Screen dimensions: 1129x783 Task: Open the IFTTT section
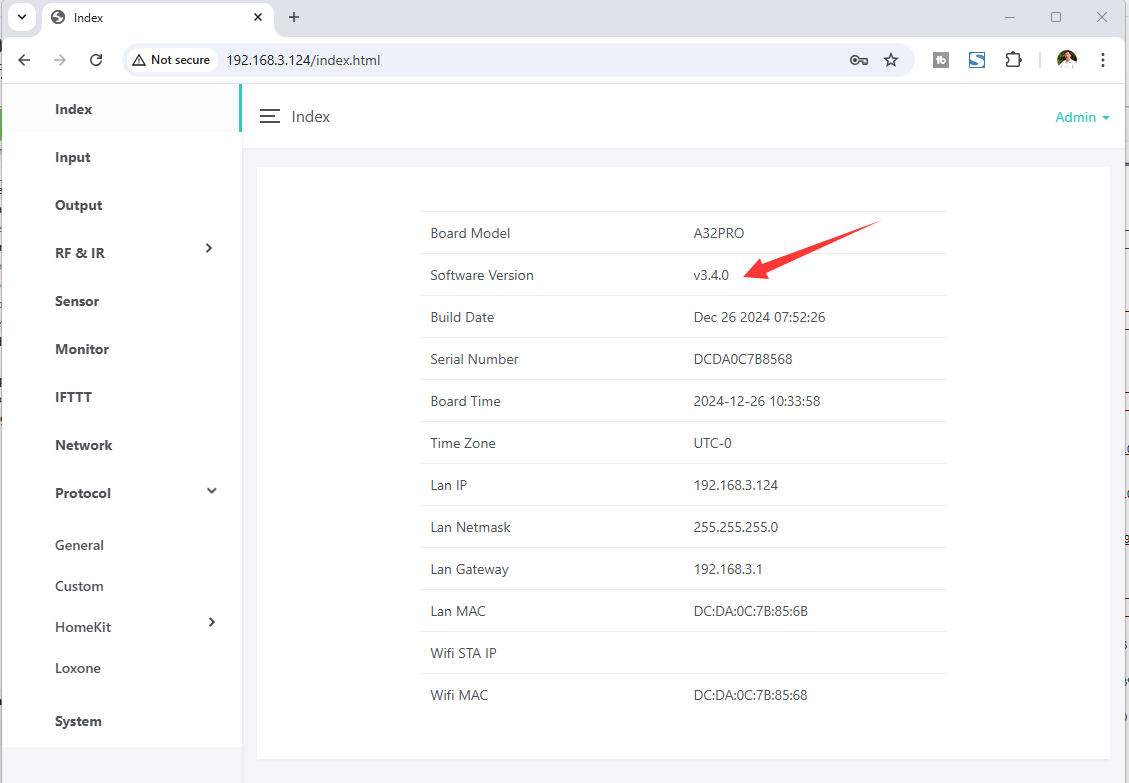tap(73, 397)
